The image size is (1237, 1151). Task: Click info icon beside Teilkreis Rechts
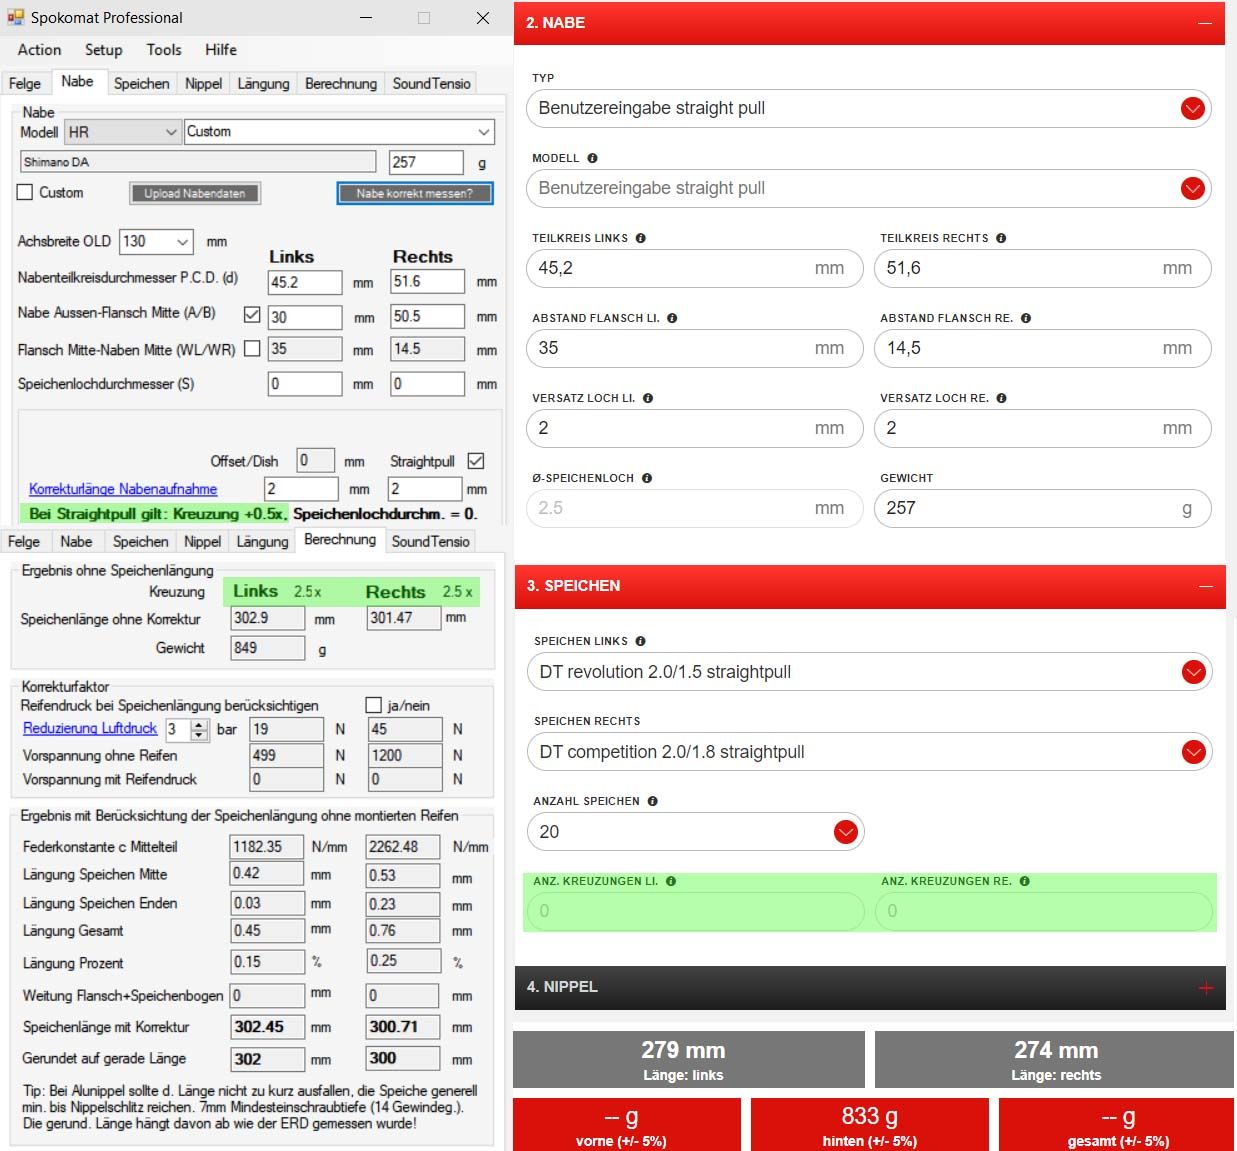pyautogui.click(x=1001, y=238)
